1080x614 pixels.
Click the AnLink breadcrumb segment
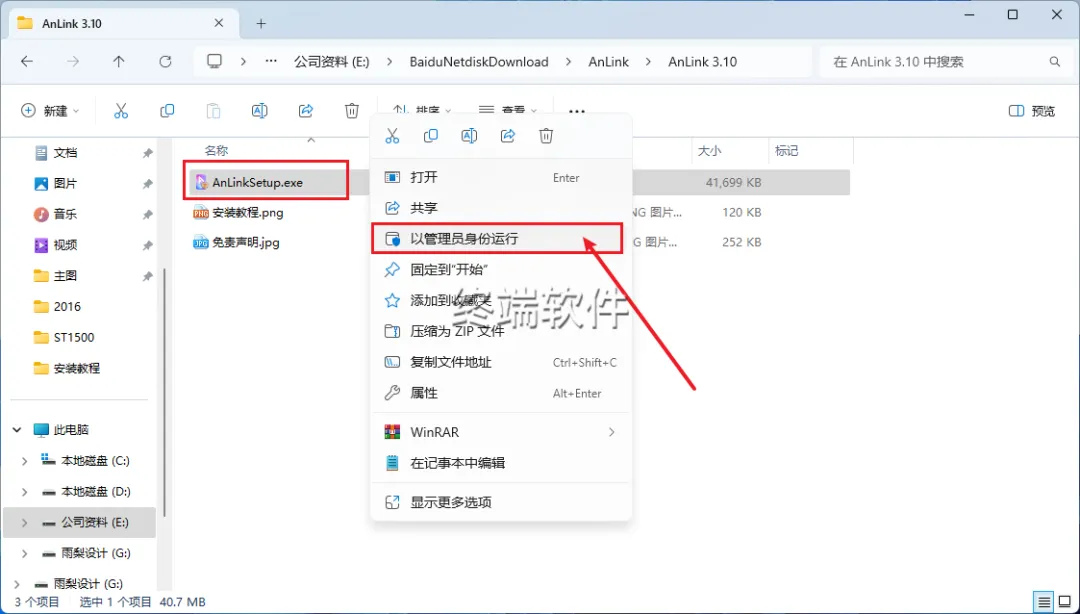[x=608, y=61]
